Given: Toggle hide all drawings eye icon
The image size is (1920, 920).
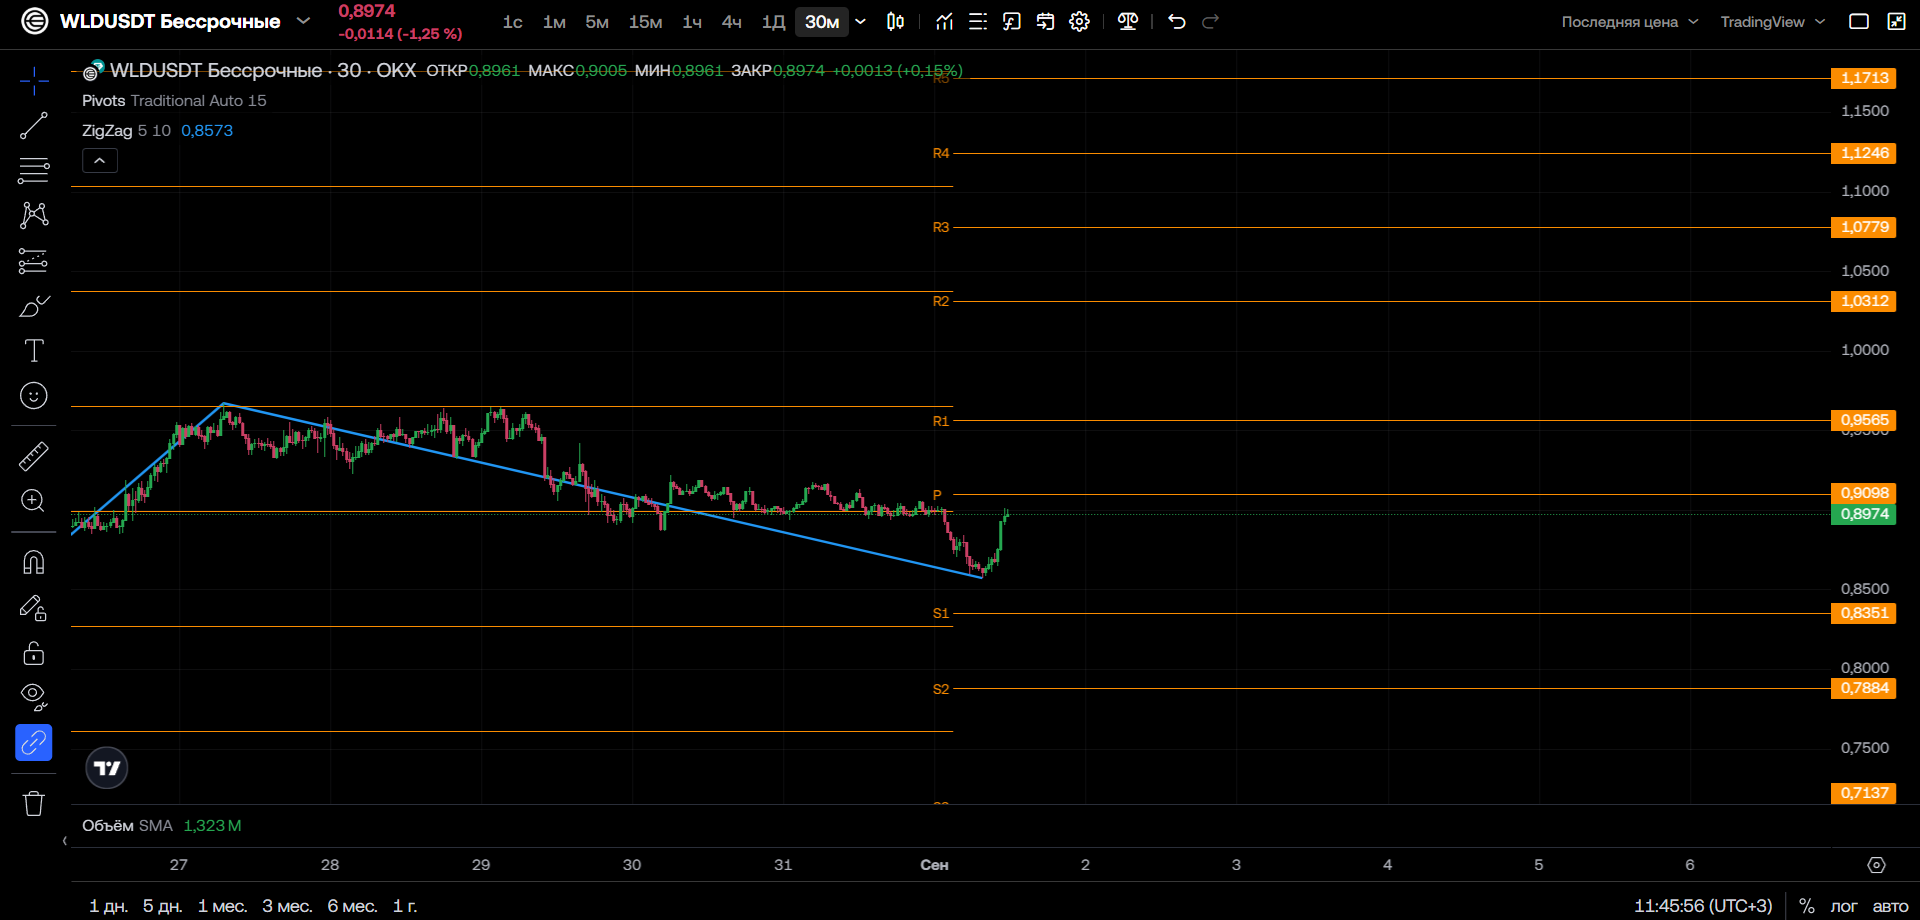Looking at the screenshot, I should (x=34, y=697).
